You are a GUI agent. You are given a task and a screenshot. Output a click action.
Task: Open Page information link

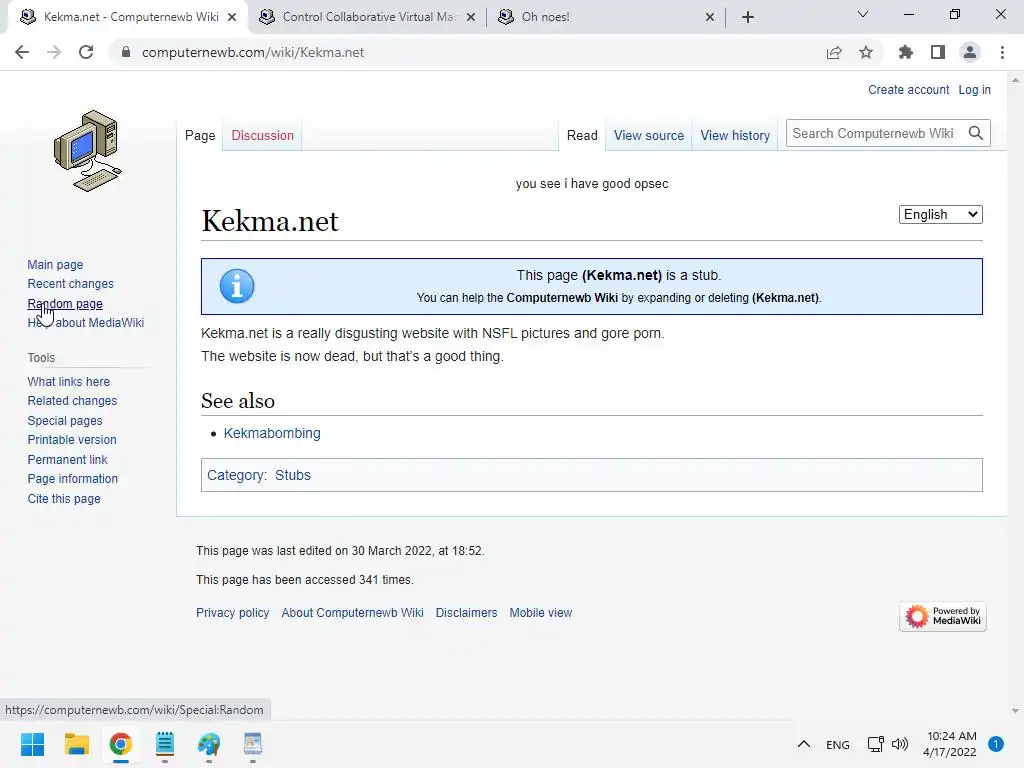pyautogui.click(x=72, y=479)
